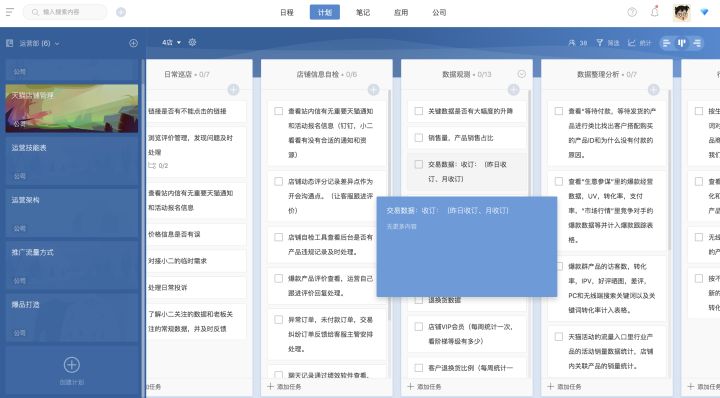
Task: Check the 店铺VIP会员 task
Action: pyautogui.click(x=419, y=327)
